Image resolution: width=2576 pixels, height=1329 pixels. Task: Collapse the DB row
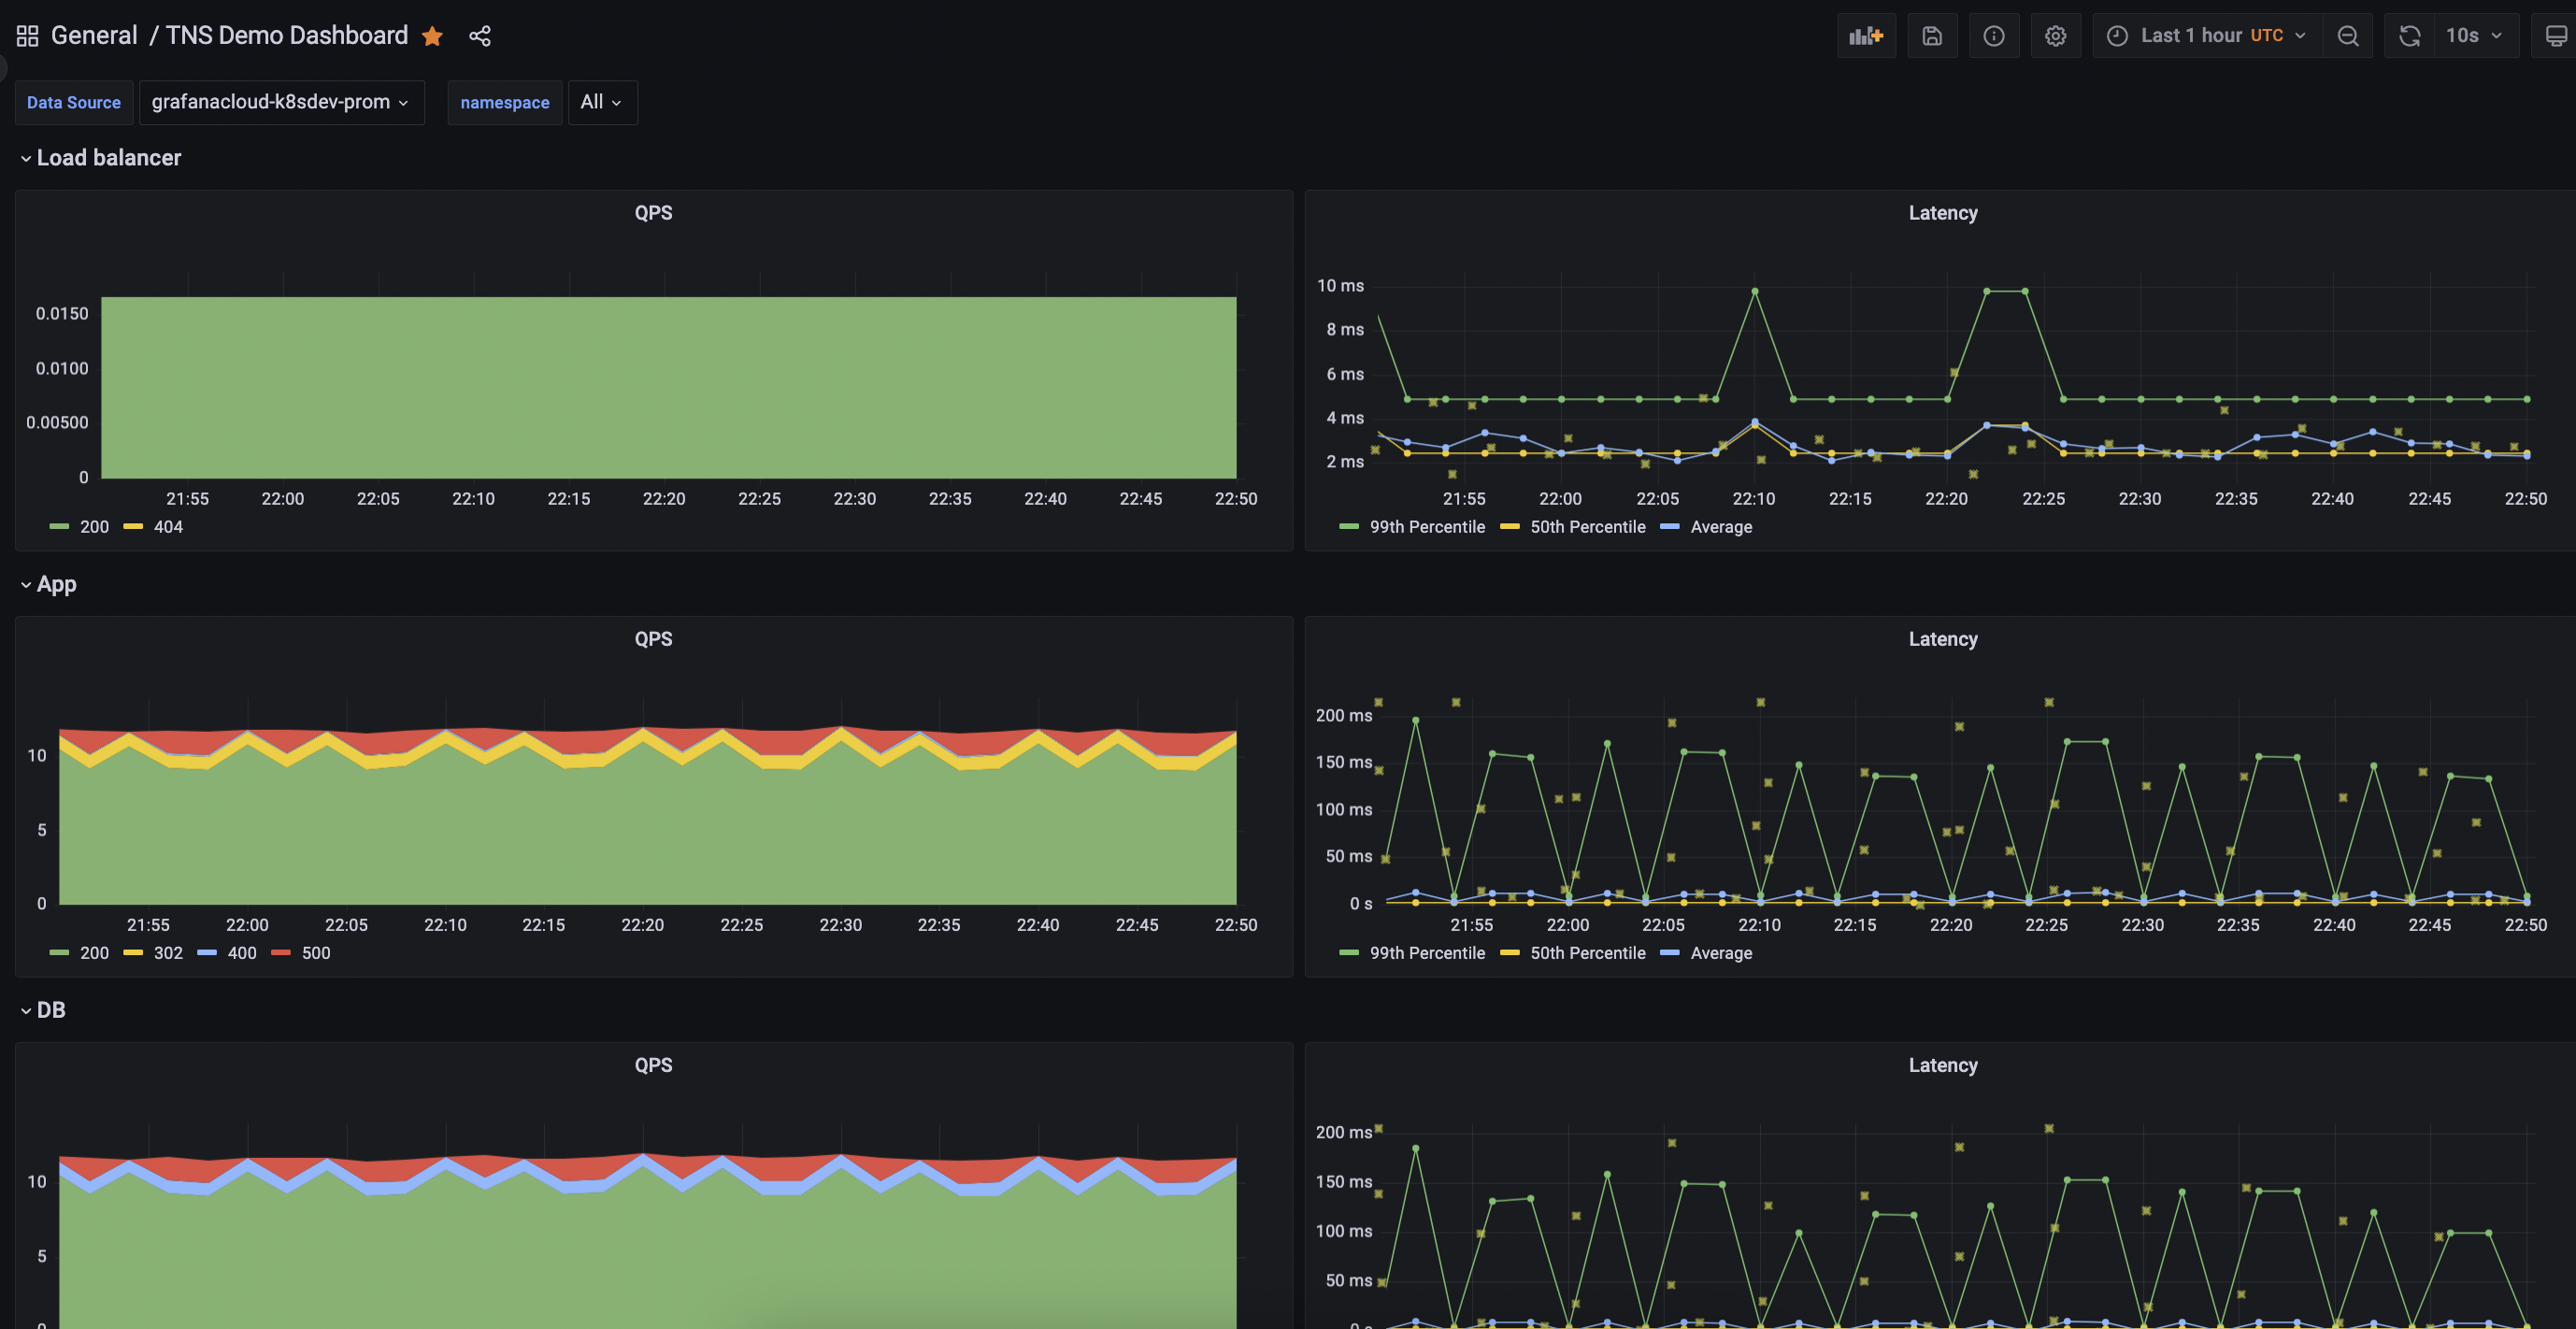click(x=43, y=1010)
